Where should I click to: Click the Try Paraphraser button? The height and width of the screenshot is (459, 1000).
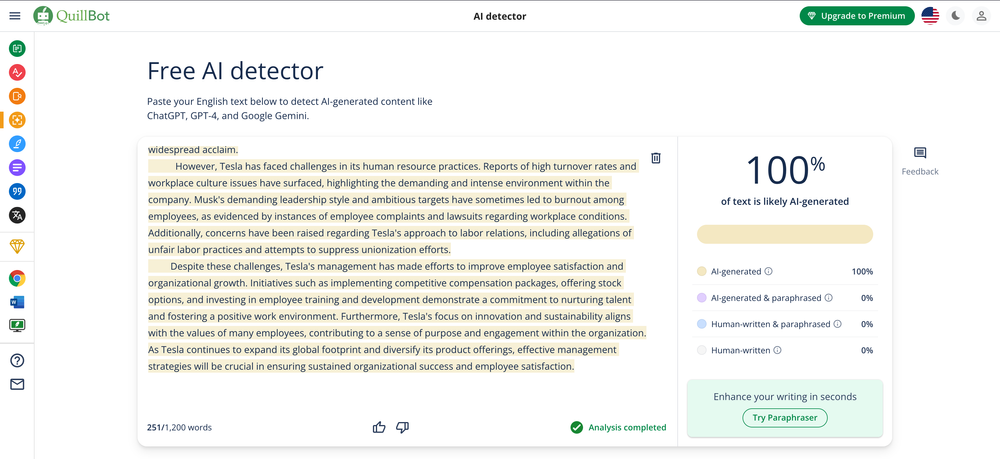coord(785,418)
